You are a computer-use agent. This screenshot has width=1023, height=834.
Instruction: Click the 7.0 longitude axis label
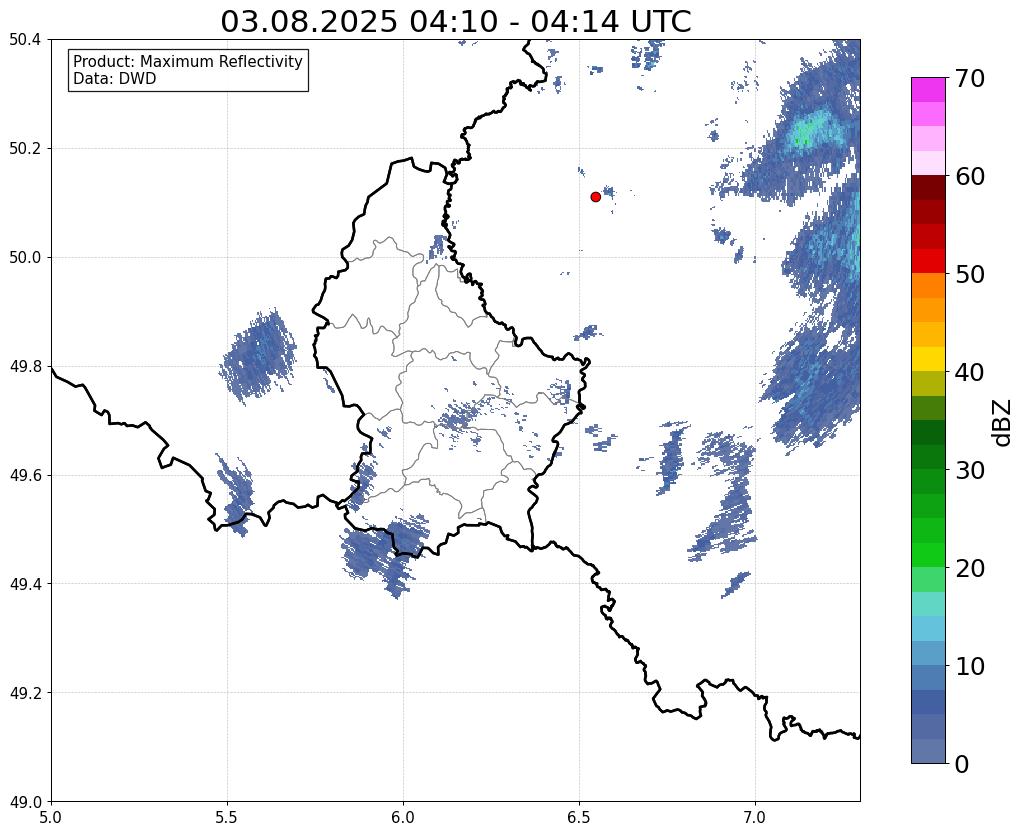point(755,817)
